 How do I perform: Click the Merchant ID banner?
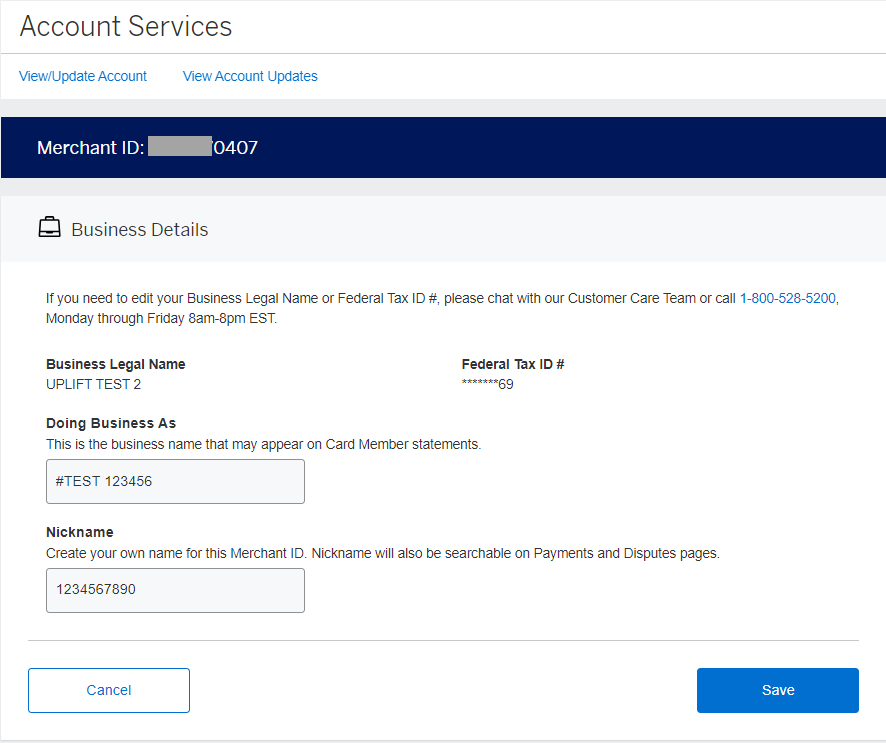[x=146, y=147]
